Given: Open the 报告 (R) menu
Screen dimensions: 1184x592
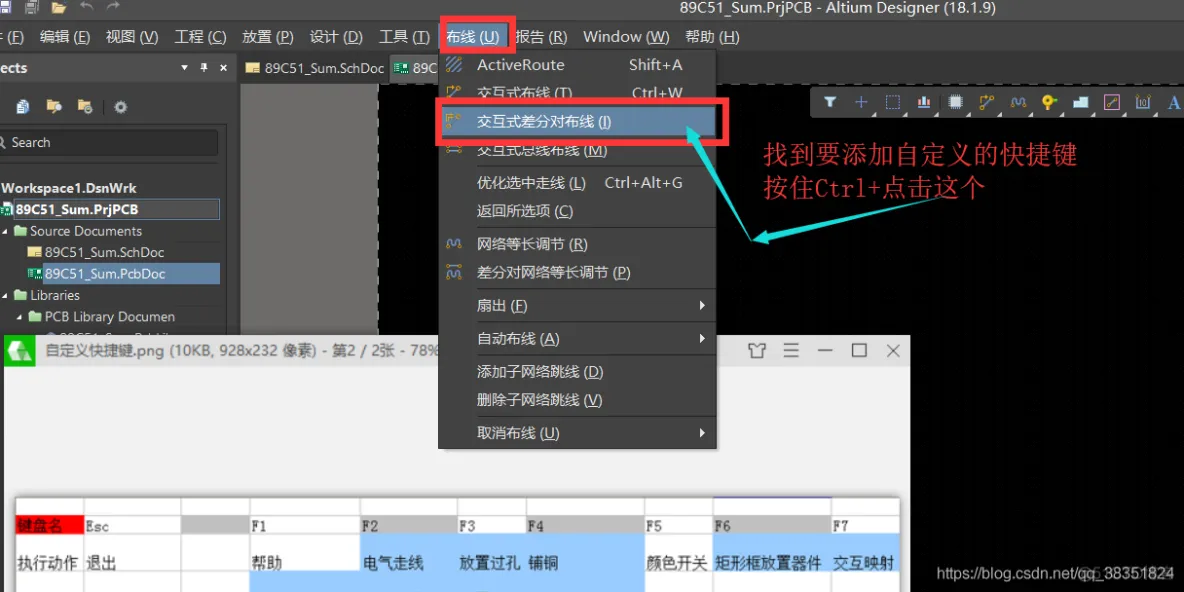Looking at the screenshot, I should pos(541,36).
